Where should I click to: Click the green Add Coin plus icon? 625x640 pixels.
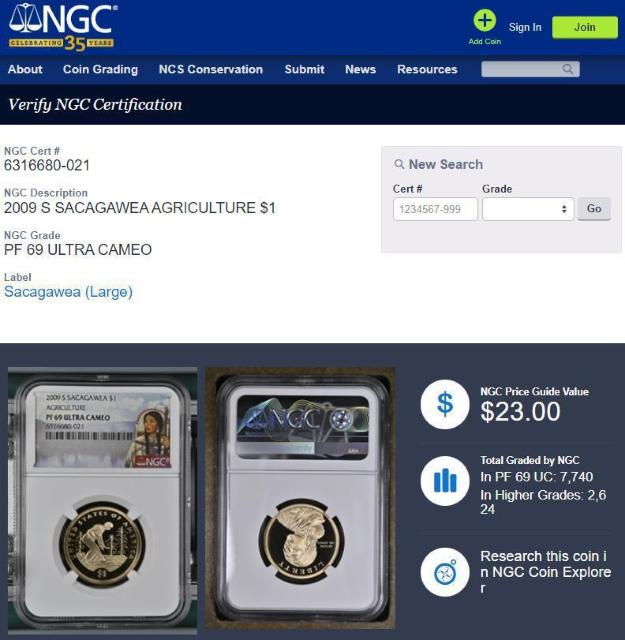click(x=485, y=20)
